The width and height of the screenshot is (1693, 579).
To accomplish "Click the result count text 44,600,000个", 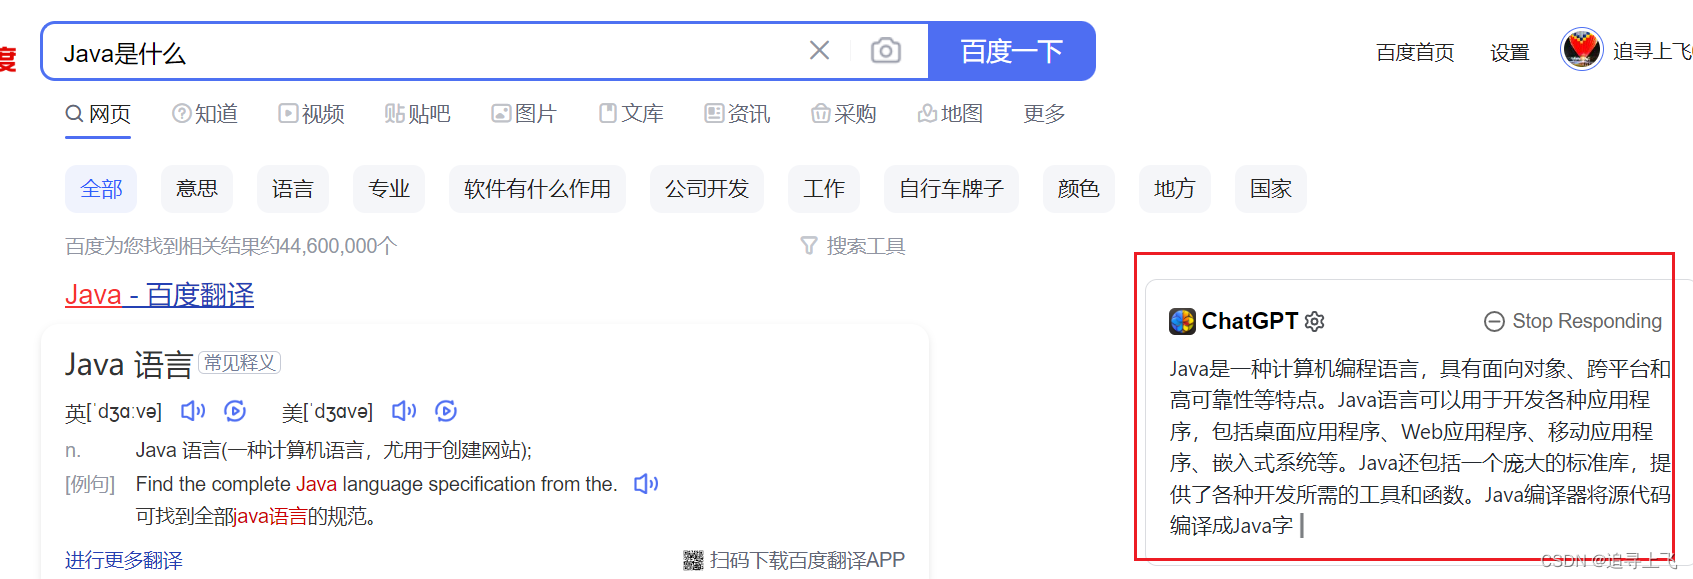I will pyautogui.click(x=338, y=246).
